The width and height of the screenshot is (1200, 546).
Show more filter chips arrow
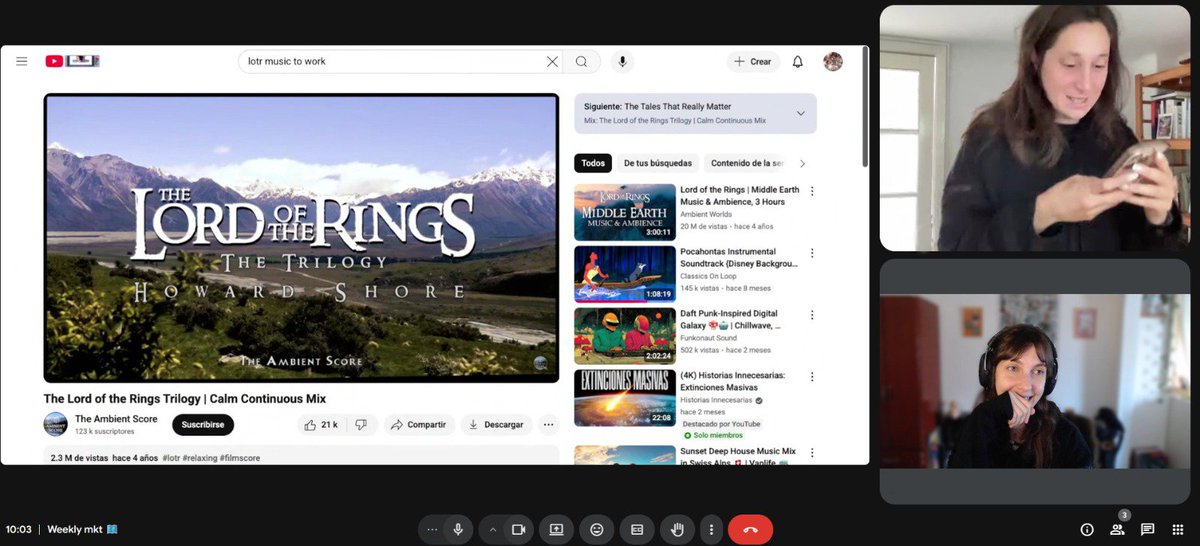[x=802, y=163]
